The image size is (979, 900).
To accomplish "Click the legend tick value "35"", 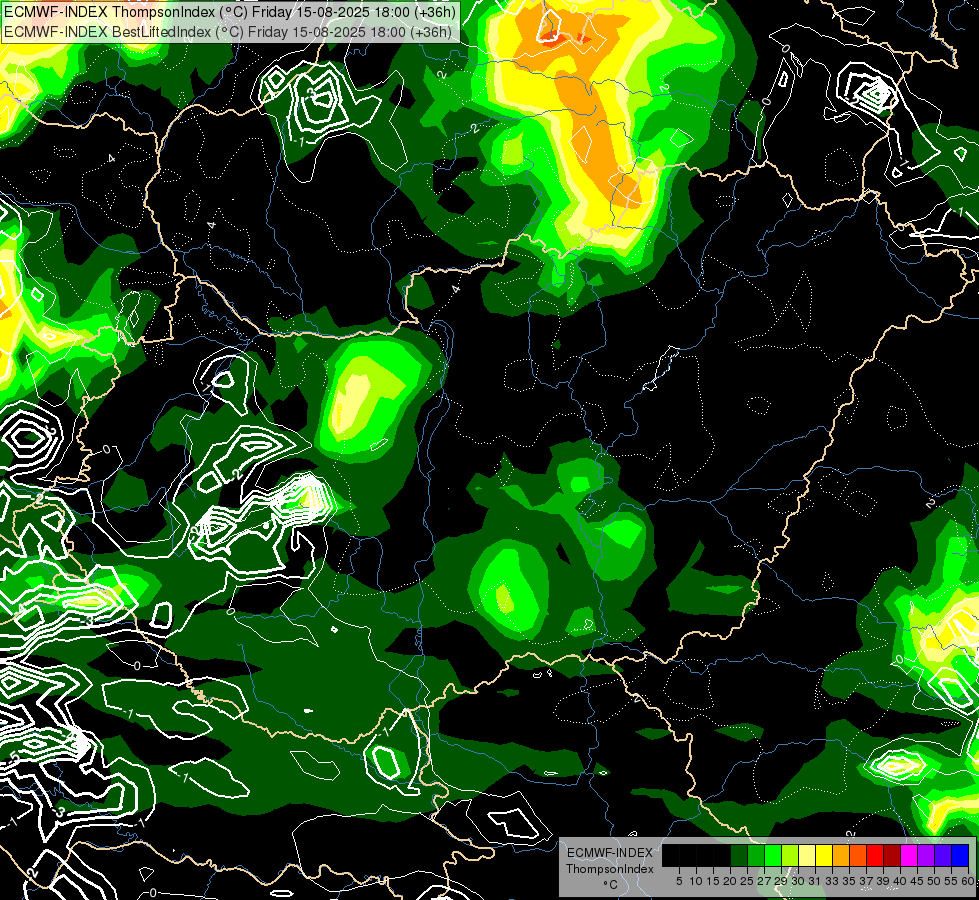I will pos(850,881).
